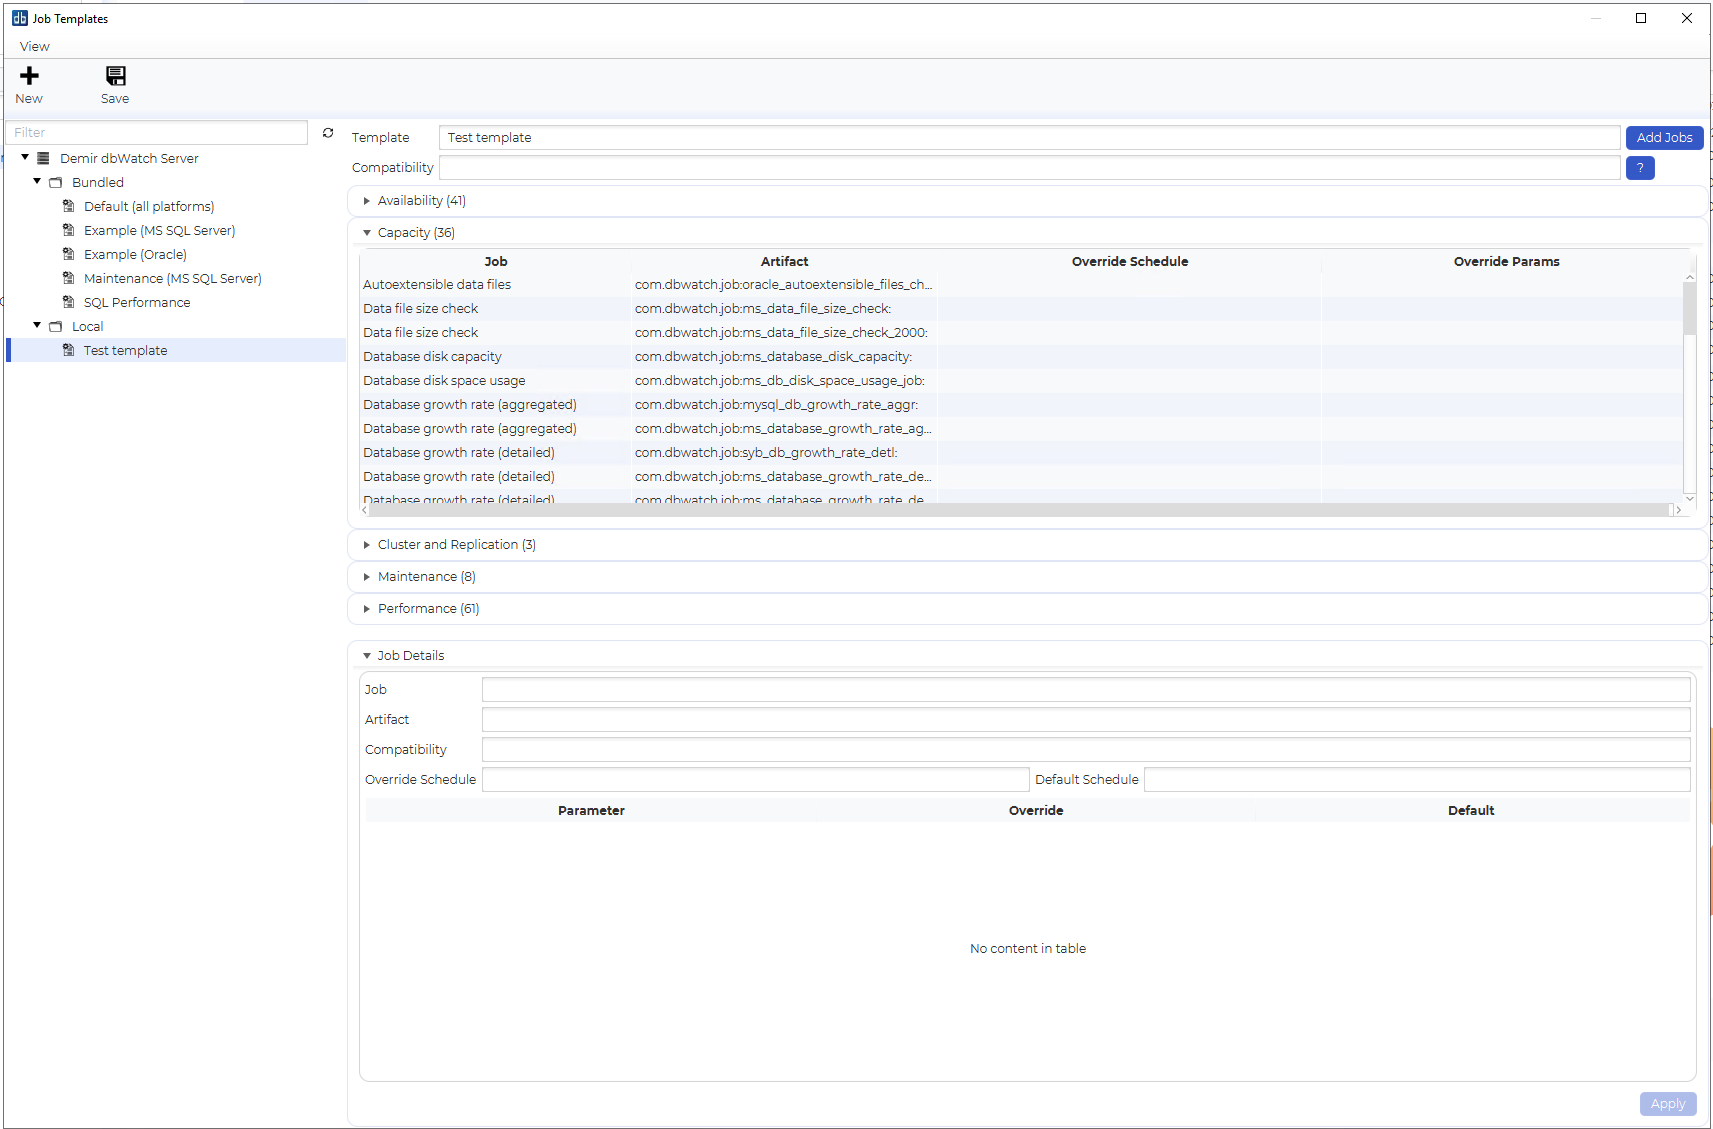Click the top Compatibility input field
This screenshot has width=1713, height=1129.
1029,168
